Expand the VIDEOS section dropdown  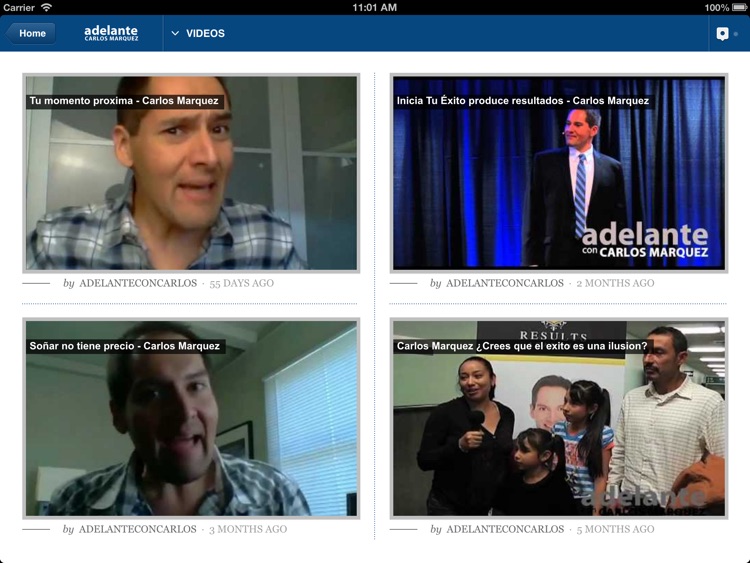click(198, 33)
